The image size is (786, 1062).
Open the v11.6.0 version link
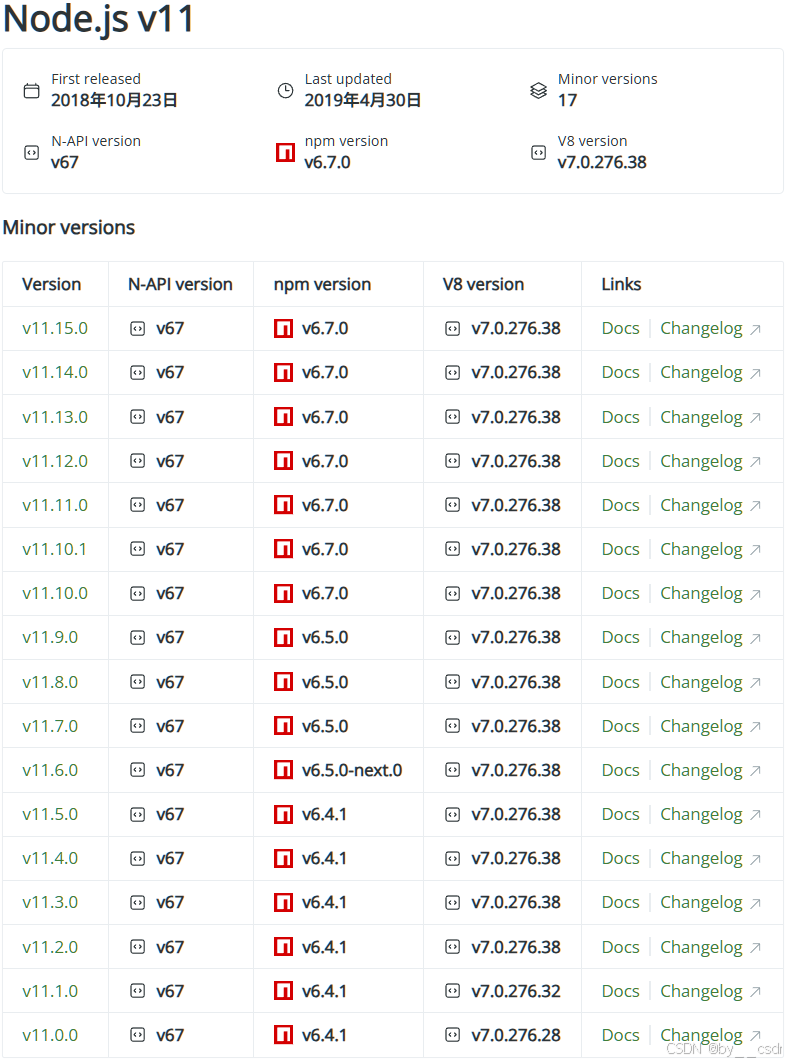[x=50, y=770]
